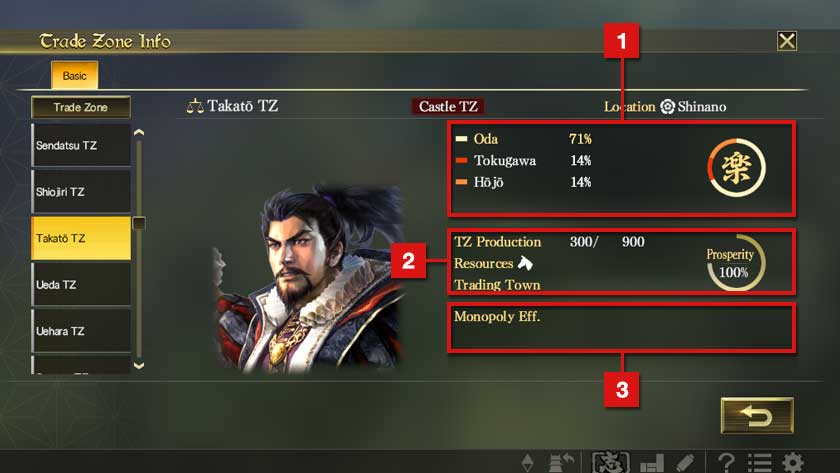Click the kanji emblem icon in bottom bar

point(610,463)
